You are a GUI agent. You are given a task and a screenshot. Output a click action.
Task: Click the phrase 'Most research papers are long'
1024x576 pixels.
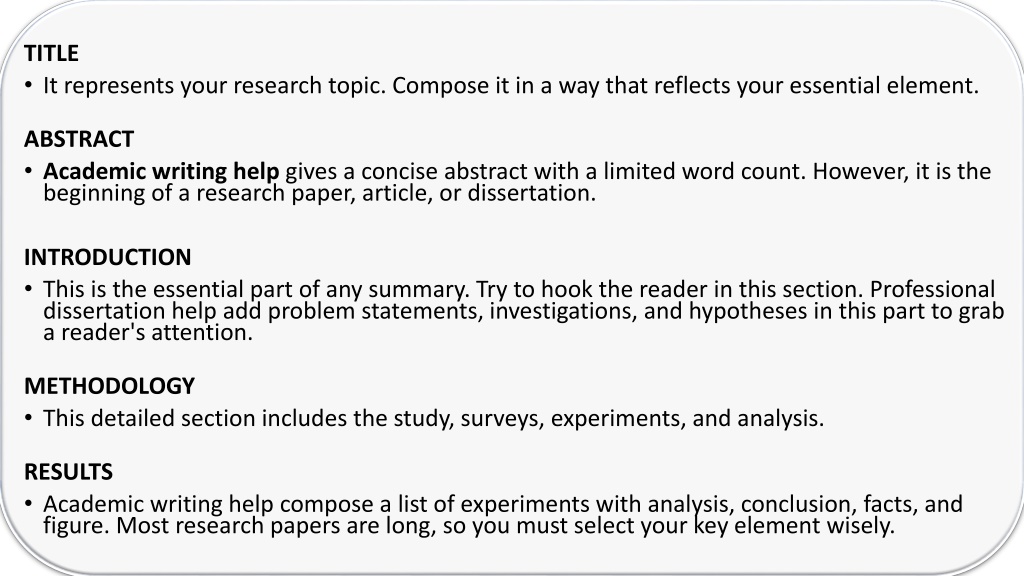tap(275, 526)
